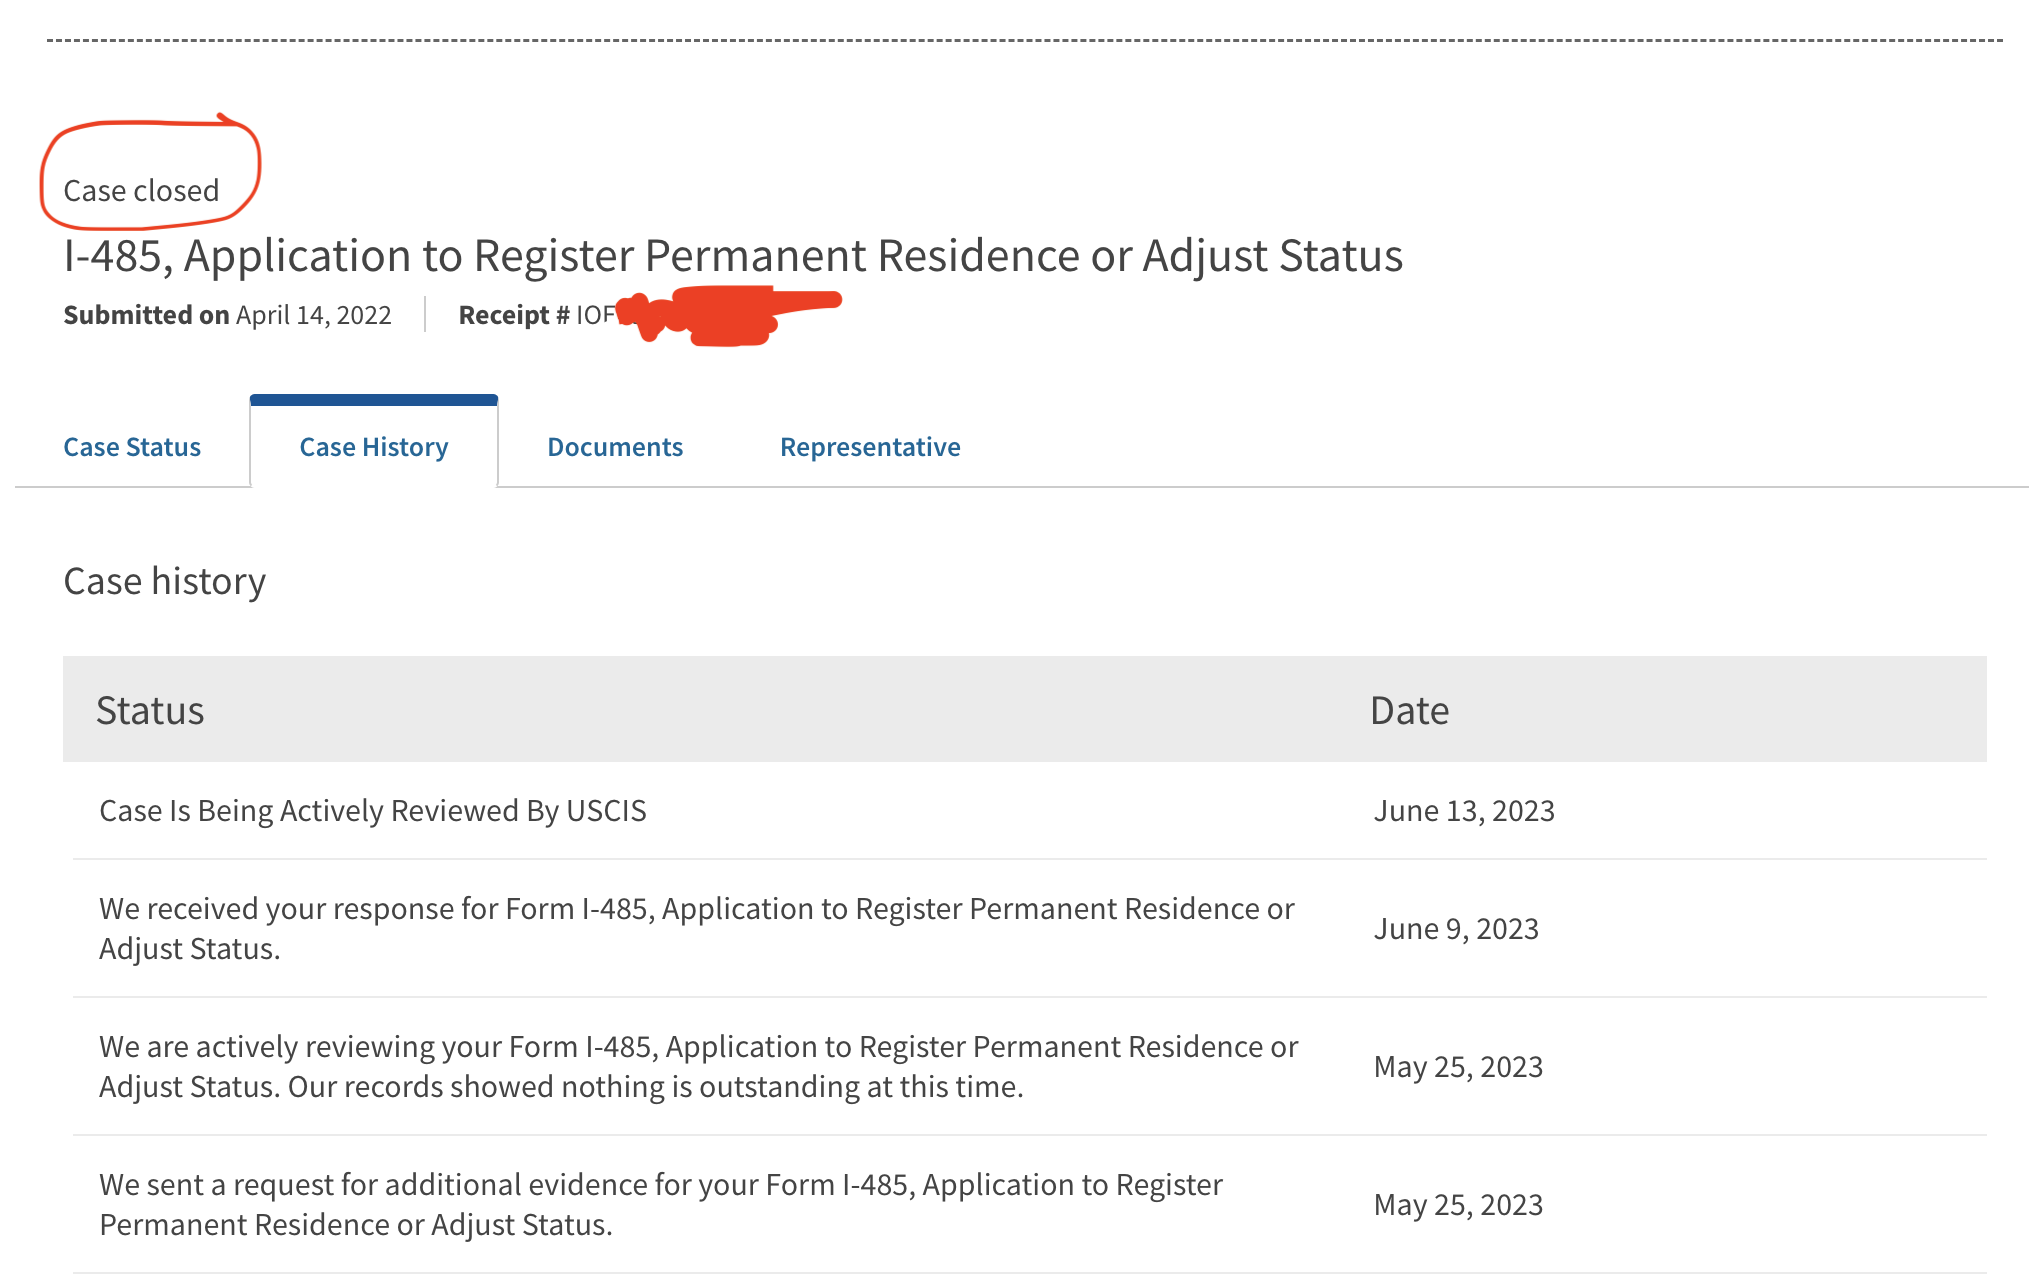Screen dimensions: 2029x1277
Task: Click the Case history section heading
Action: click(164, 581)
